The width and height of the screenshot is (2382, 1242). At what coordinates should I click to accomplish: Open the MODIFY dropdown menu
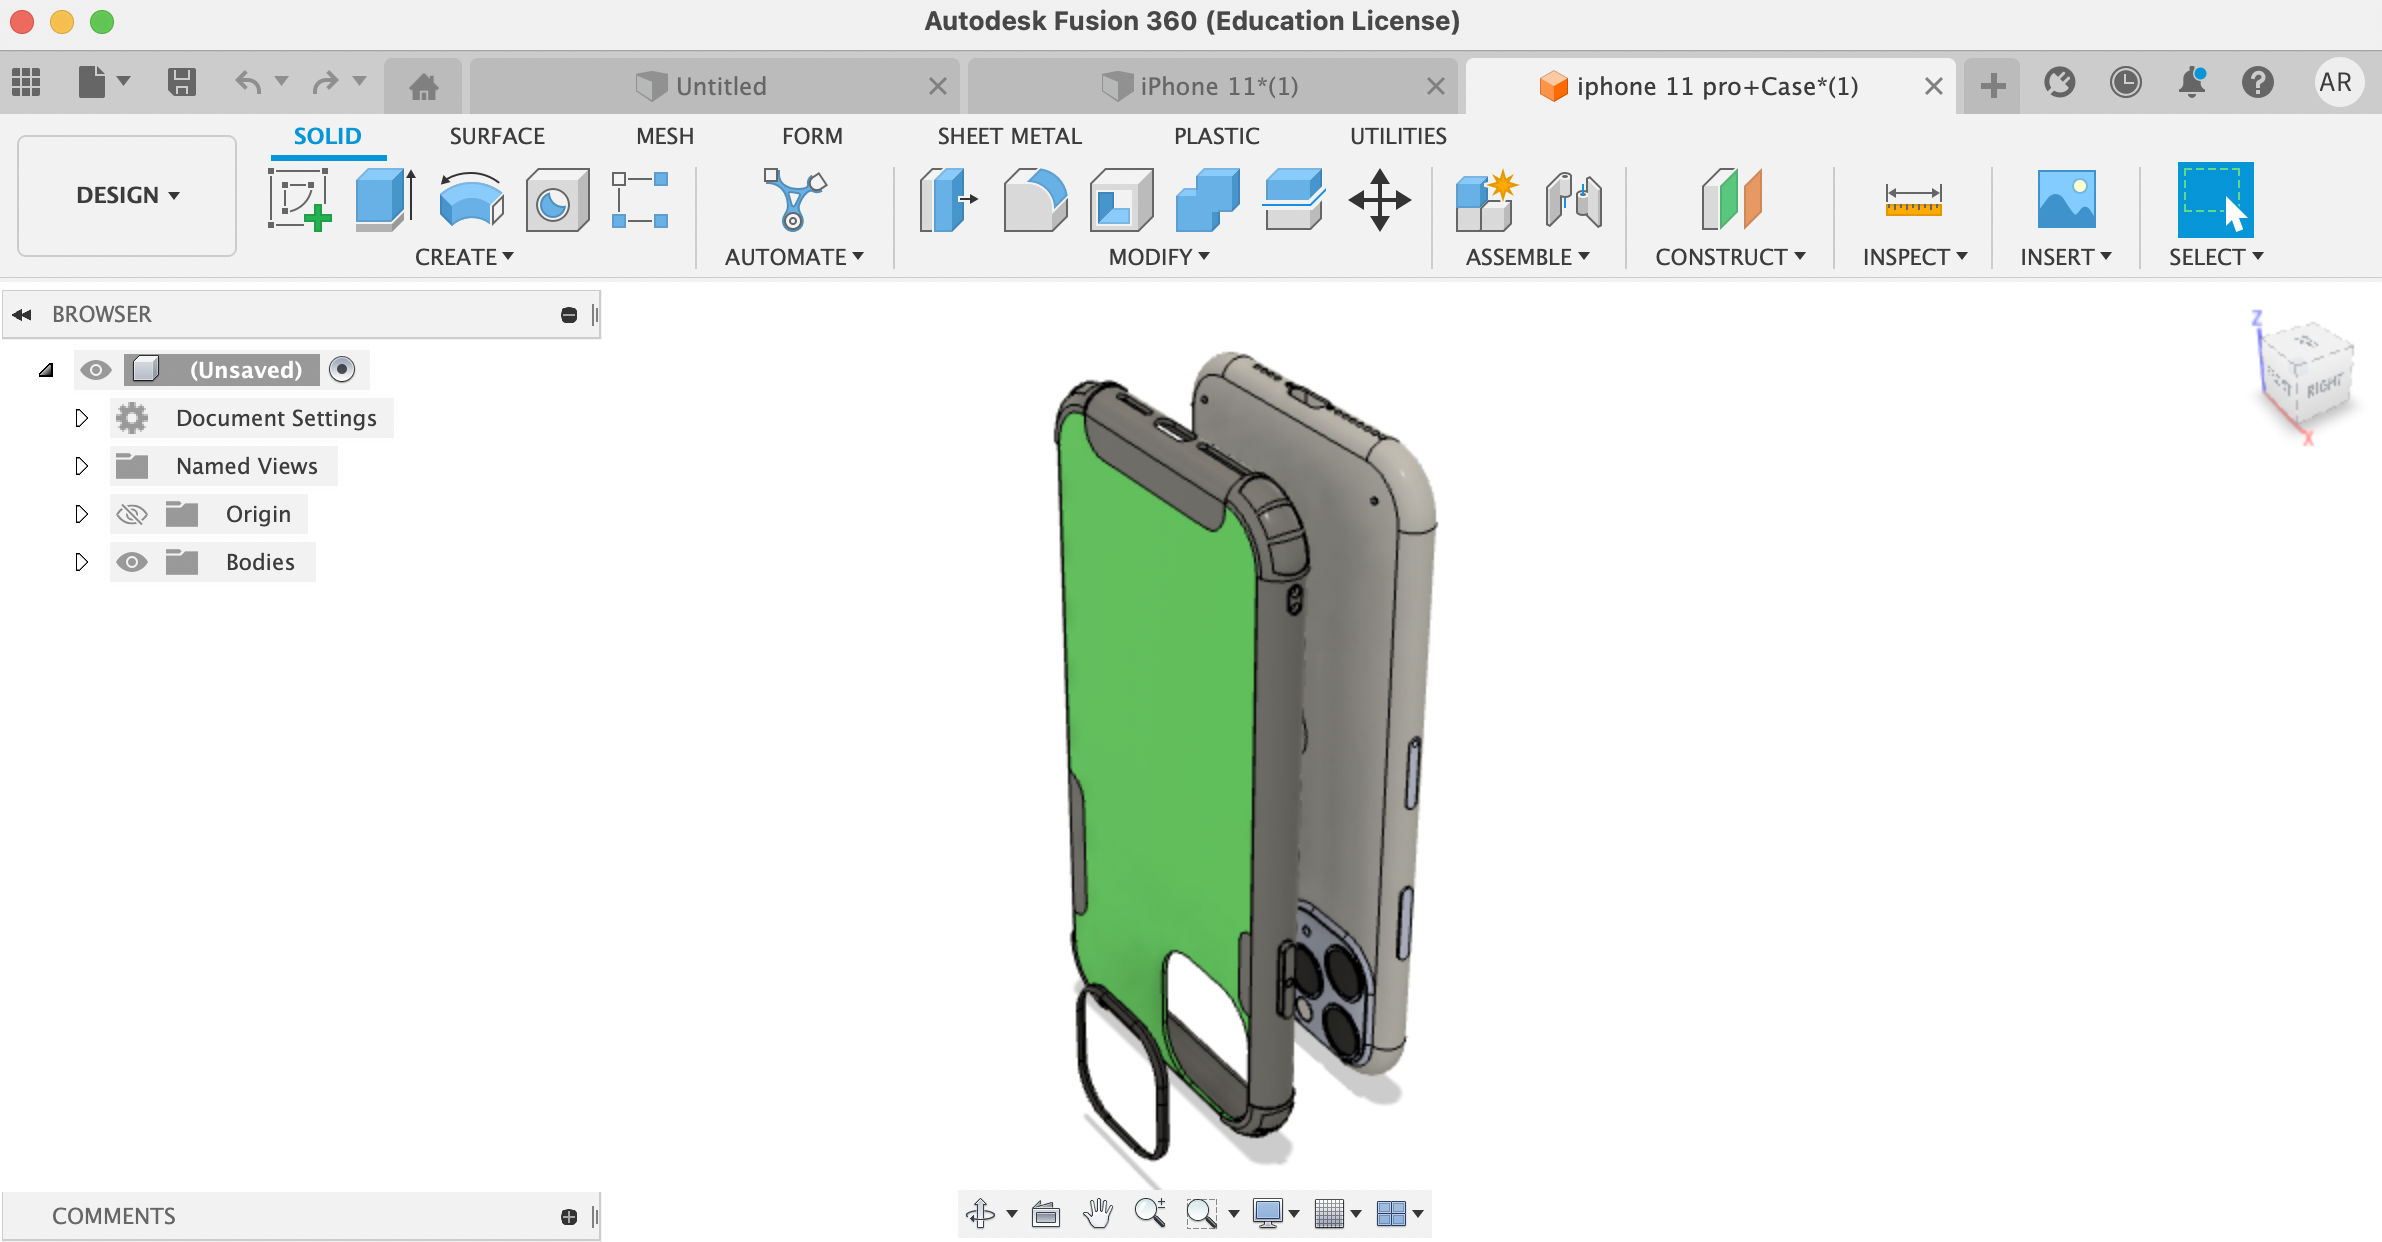1159,257
